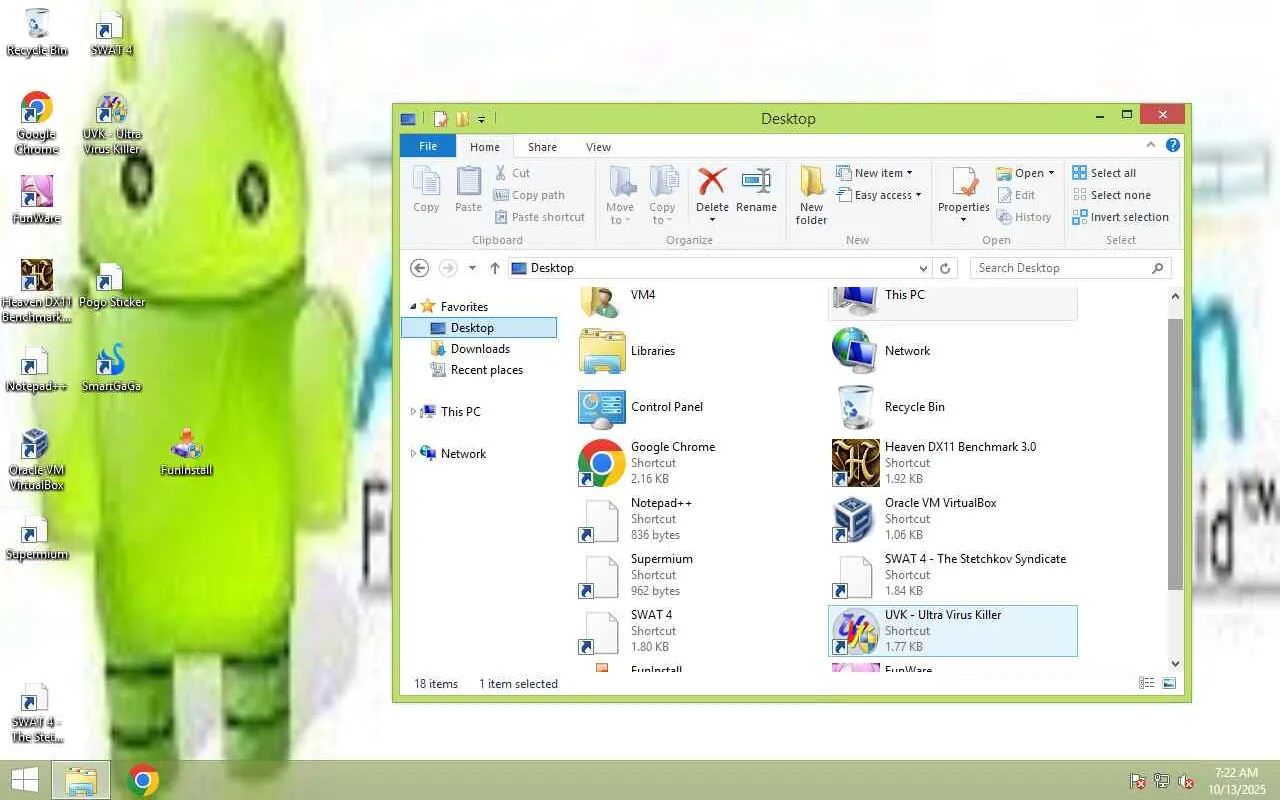The image size is (1280, 800).
Task: Click the magnifier icon in the search box
Action: (1158, 268)
